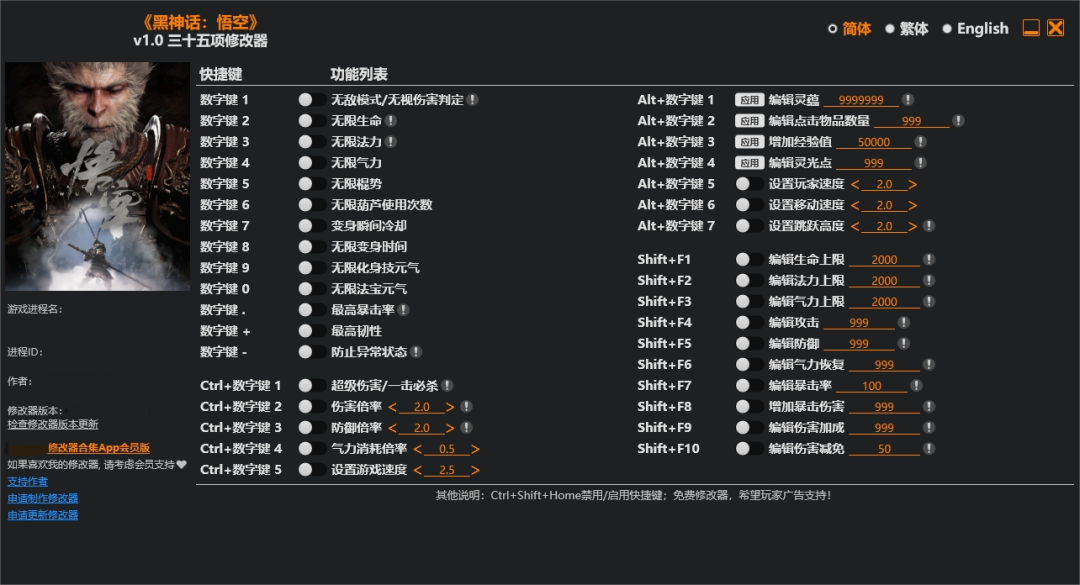Open 支持作者 link

point(28,482)
